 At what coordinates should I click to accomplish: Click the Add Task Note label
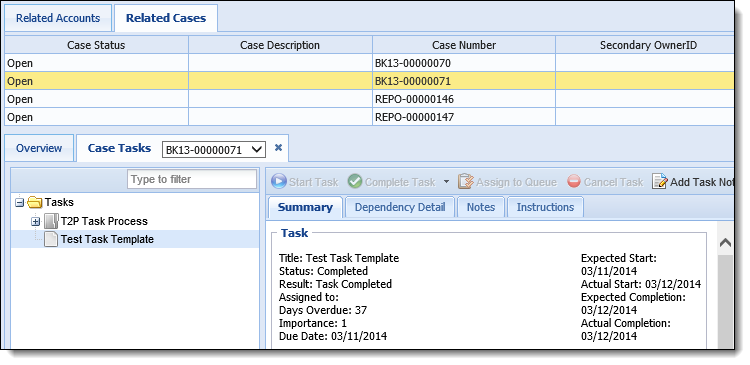coord(702,182)
